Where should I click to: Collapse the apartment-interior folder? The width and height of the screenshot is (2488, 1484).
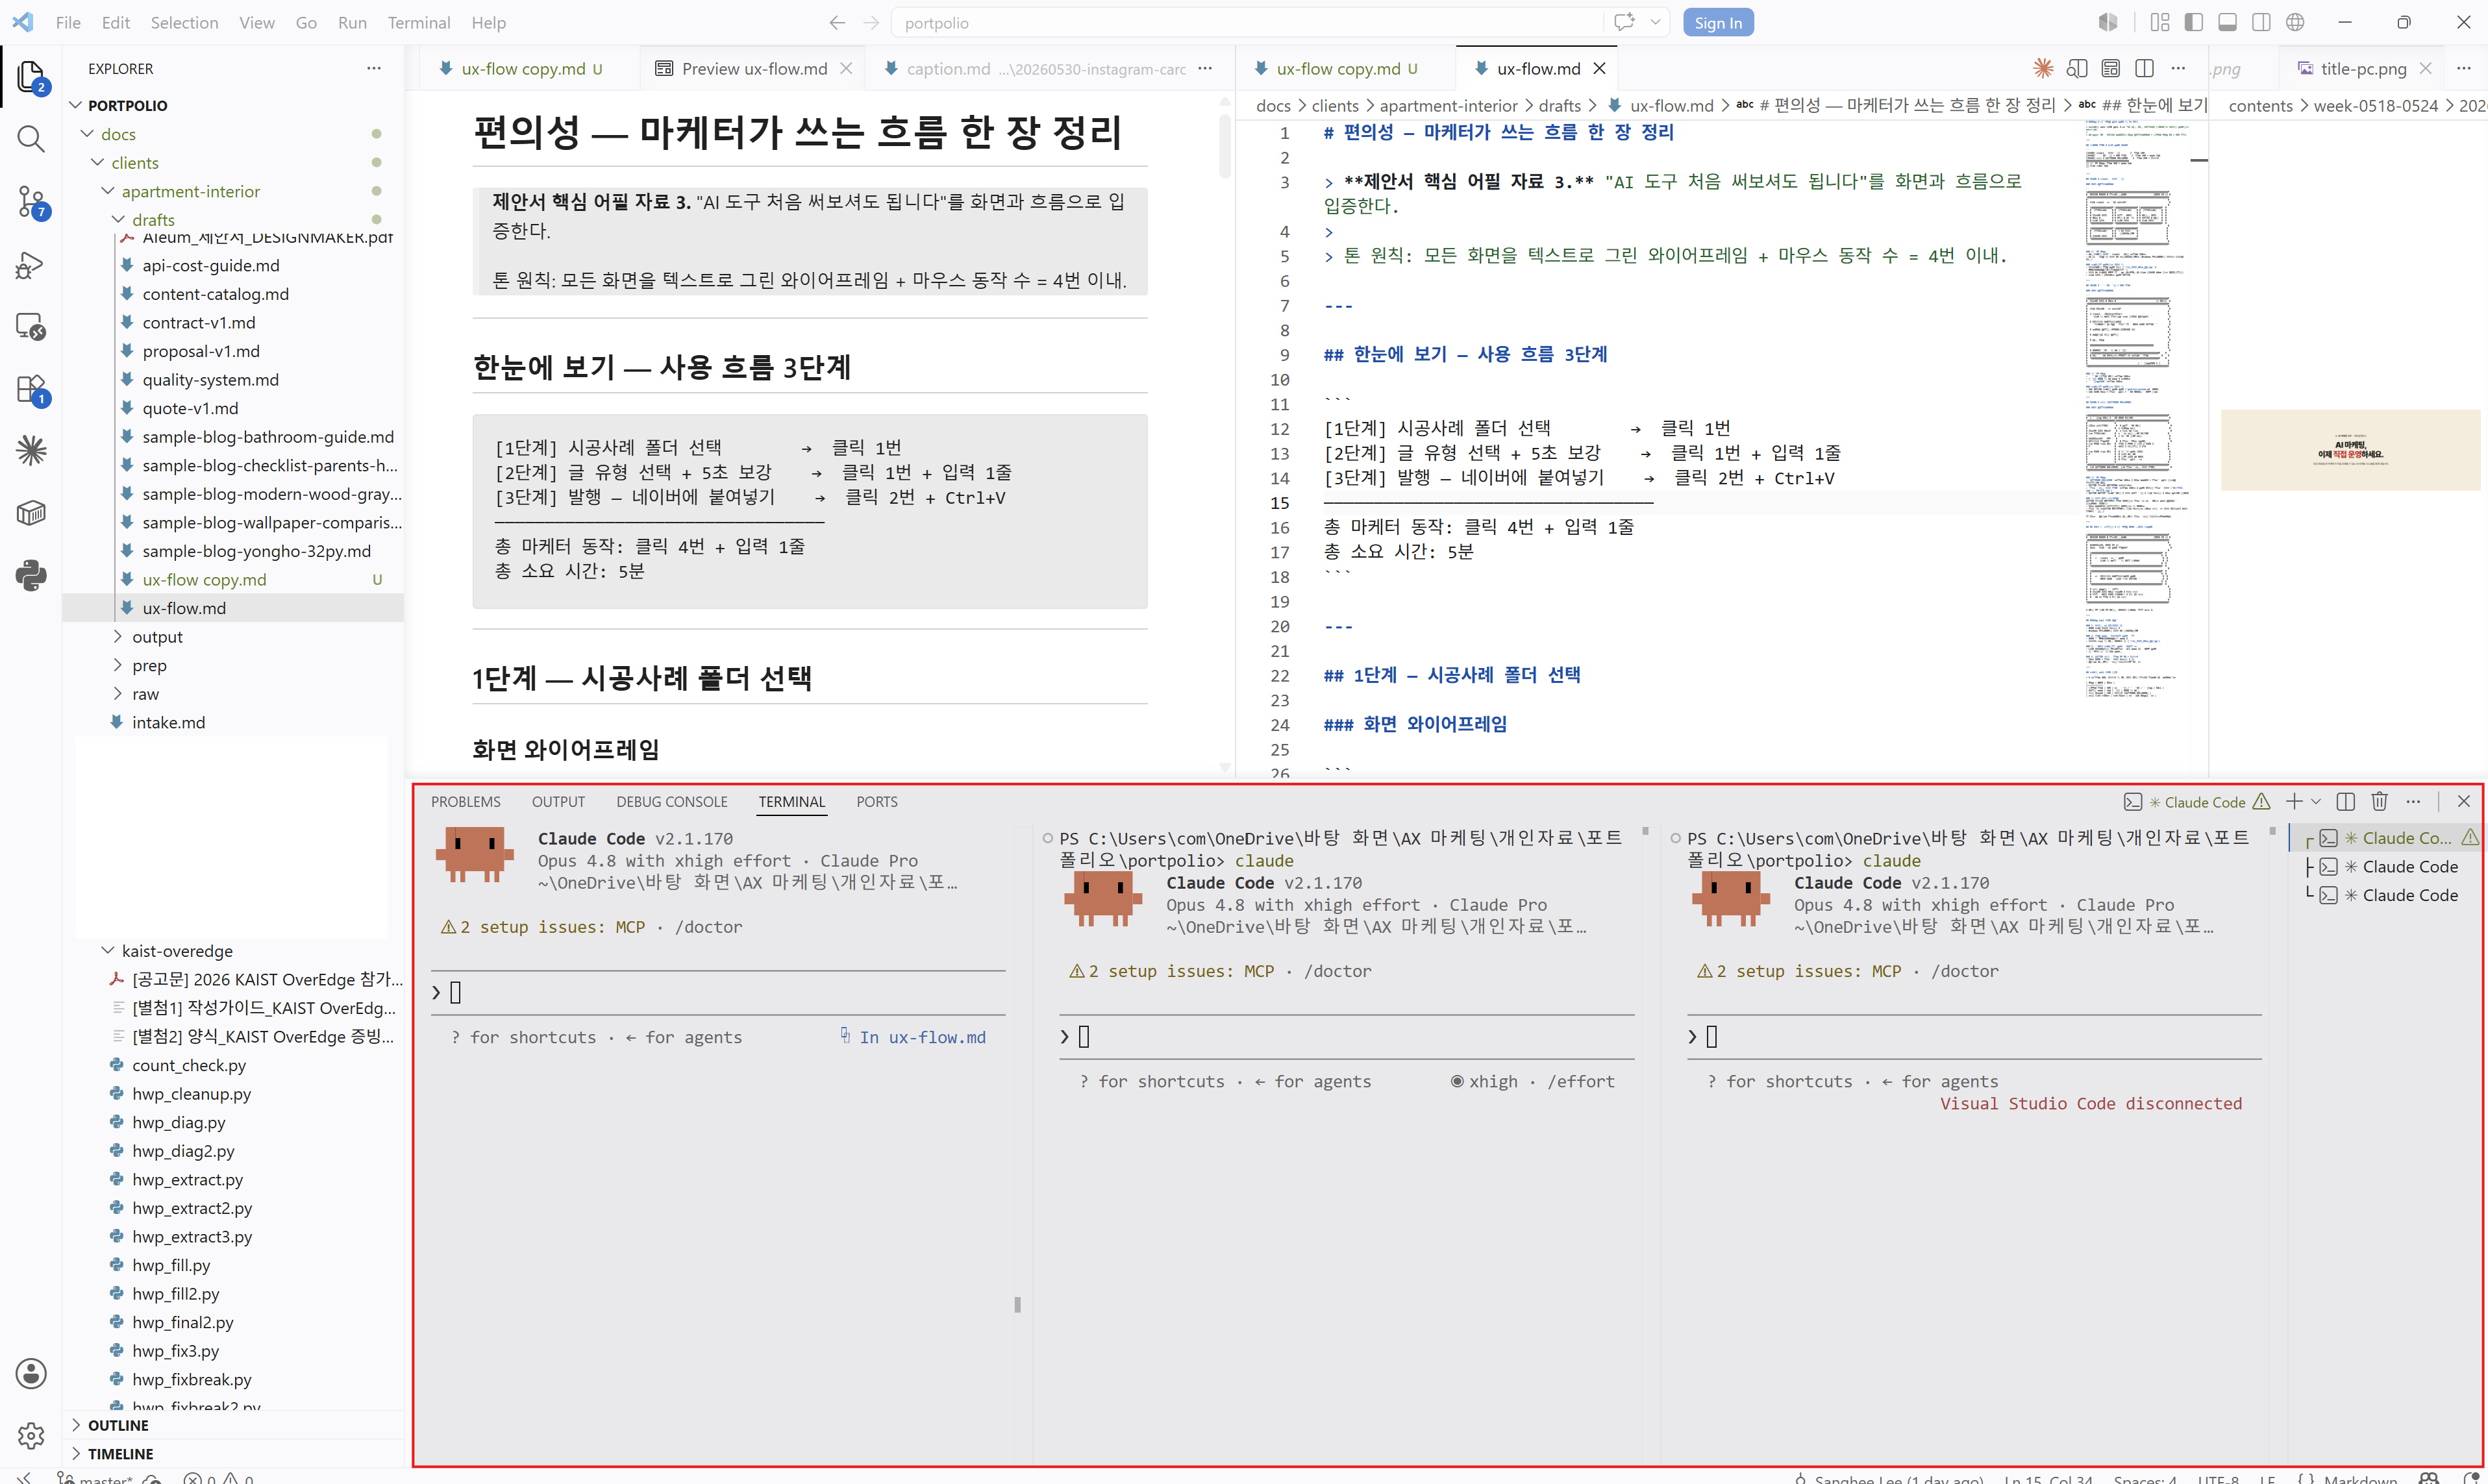pyautogui.click(x=108, y=191)
